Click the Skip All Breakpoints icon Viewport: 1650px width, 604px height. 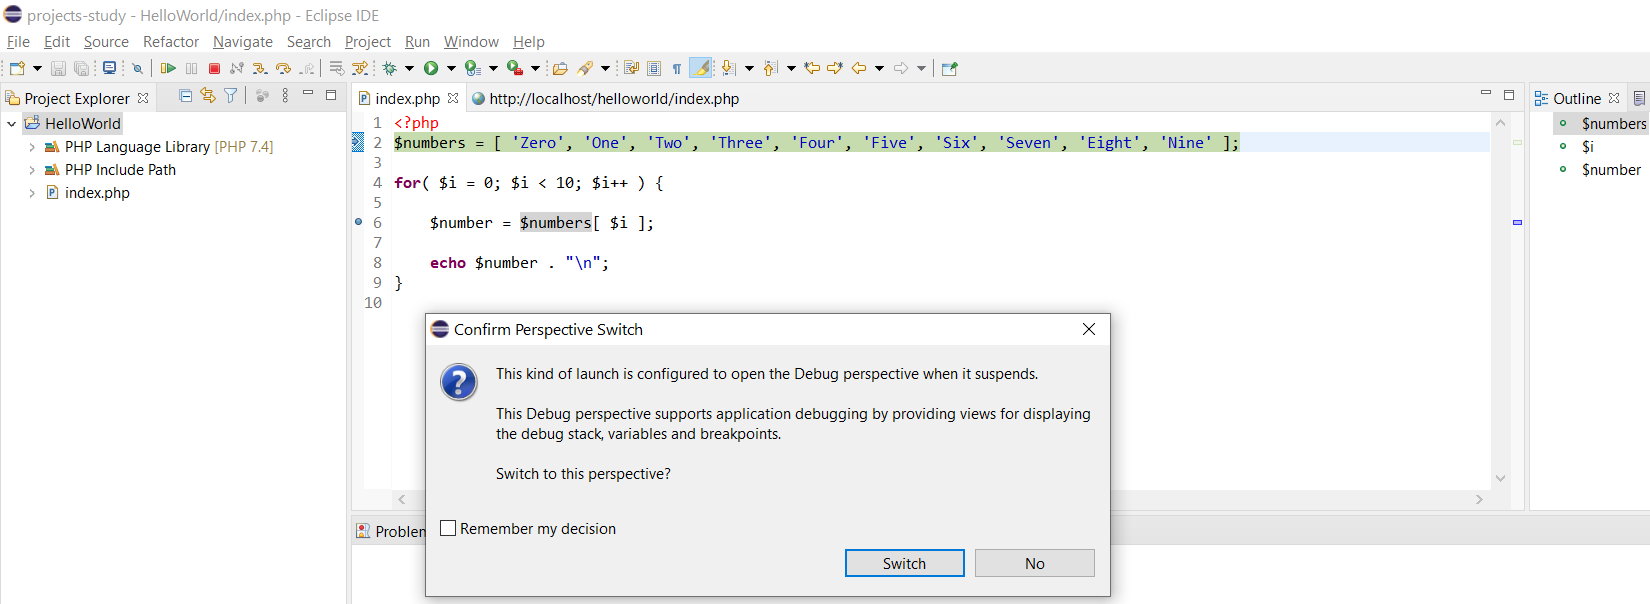(x=137, y=68)
